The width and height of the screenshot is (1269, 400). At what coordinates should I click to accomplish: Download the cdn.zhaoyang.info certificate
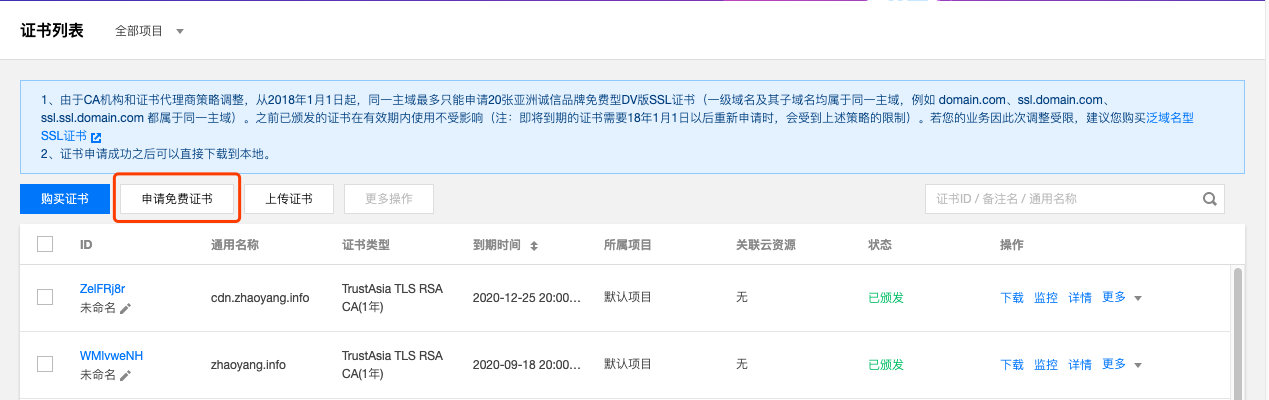tap(1012, 298)
